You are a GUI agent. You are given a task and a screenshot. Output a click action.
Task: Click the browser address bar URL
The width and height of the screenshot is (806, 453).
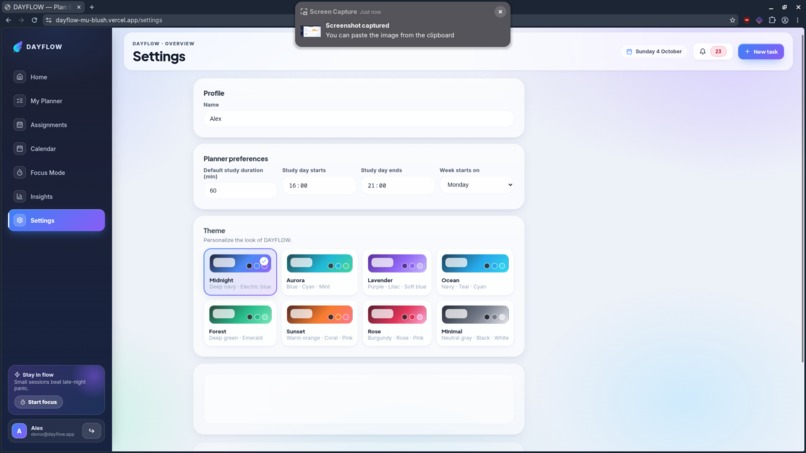[x=108, y=20]
